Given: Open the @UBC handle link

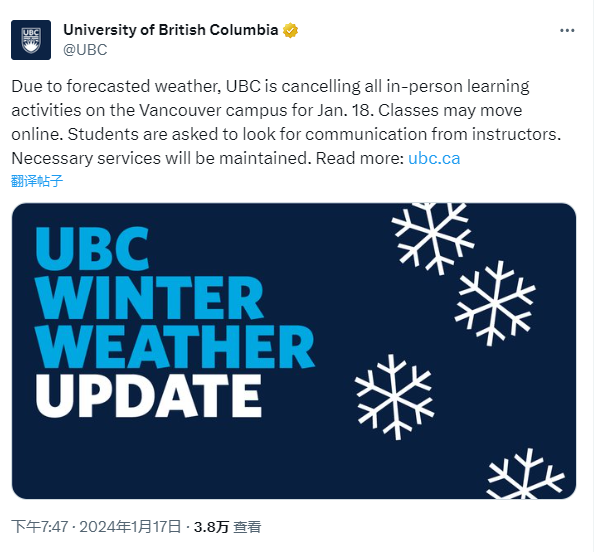Looking at the screenshot, I should click(x=85, y=50).
